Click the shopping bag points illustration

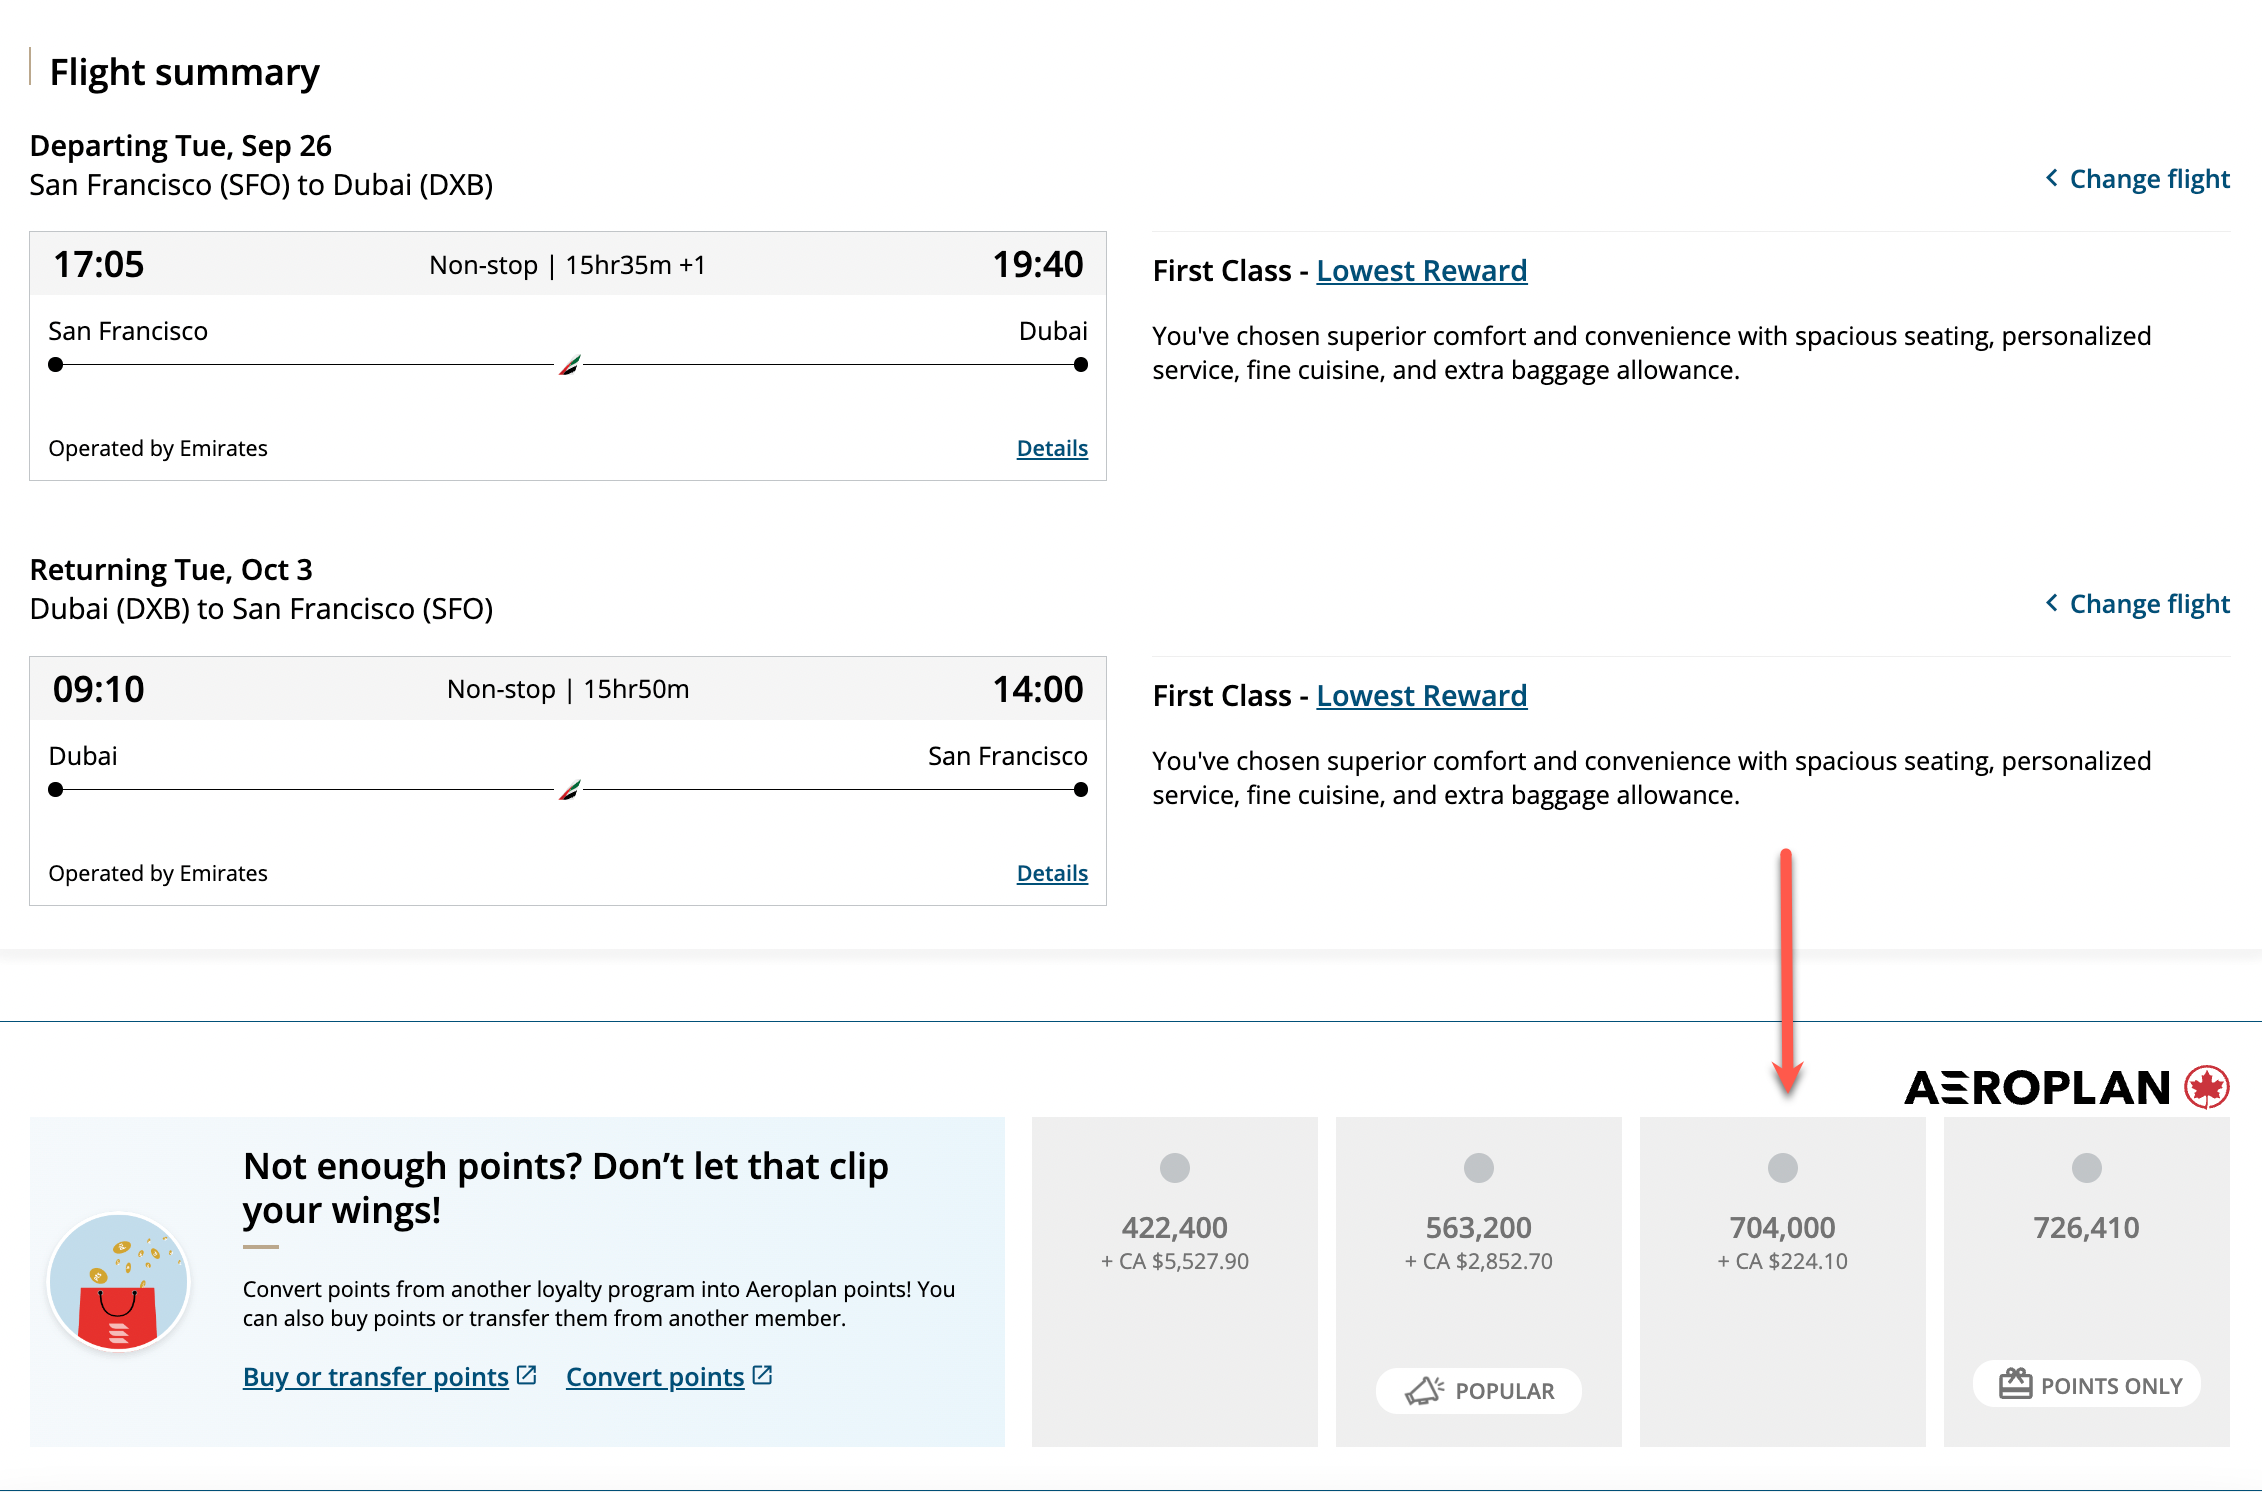point(118,1281)
